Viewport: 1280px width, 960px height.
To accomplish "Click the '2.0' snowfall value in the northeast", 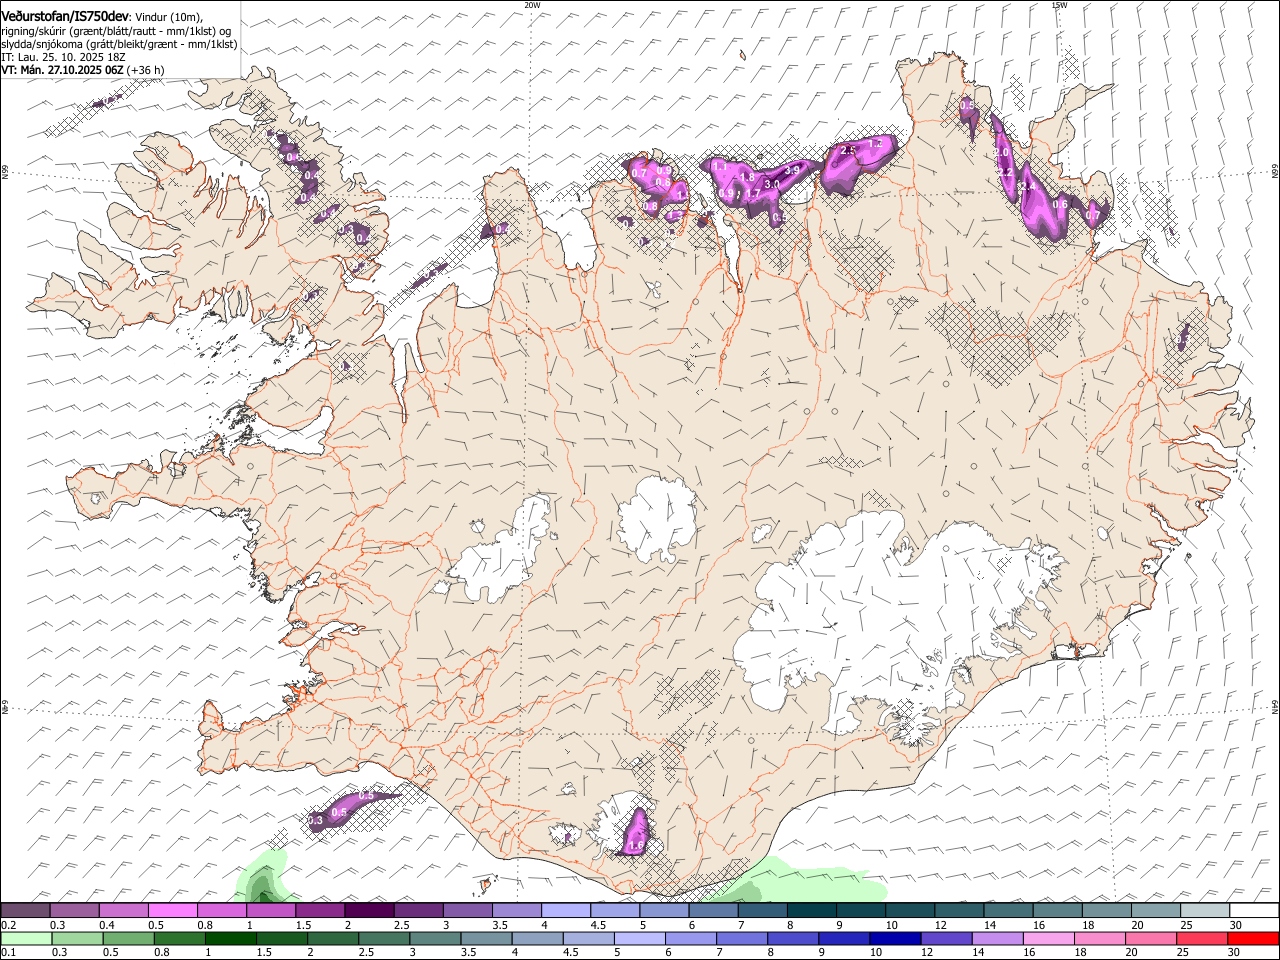I will [x=1003, y=152].
